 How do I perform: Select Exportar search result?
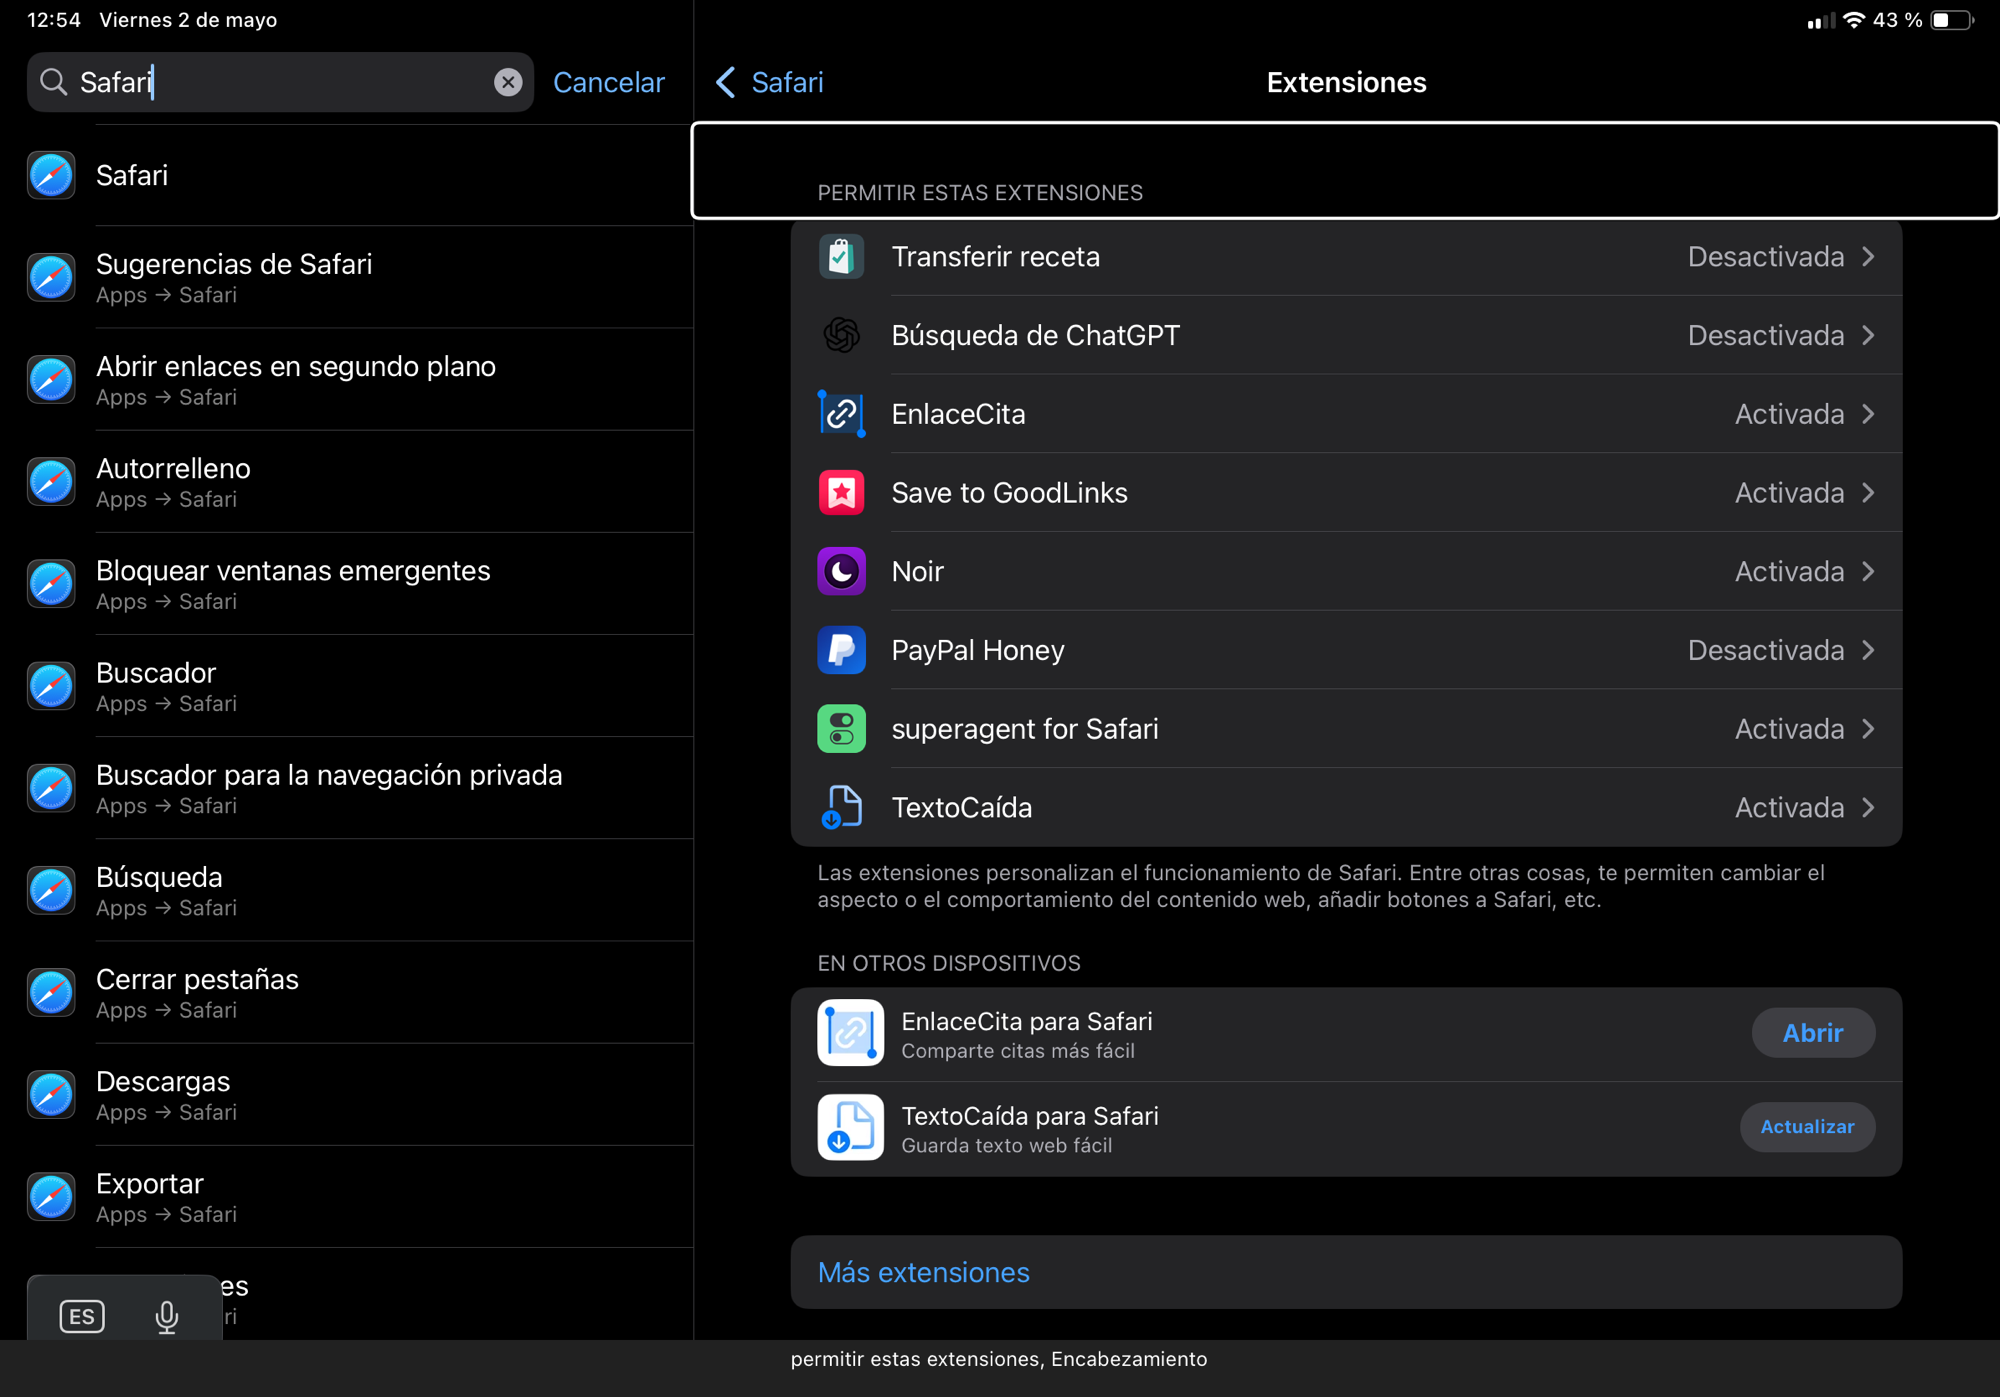tap(346, 1197)
